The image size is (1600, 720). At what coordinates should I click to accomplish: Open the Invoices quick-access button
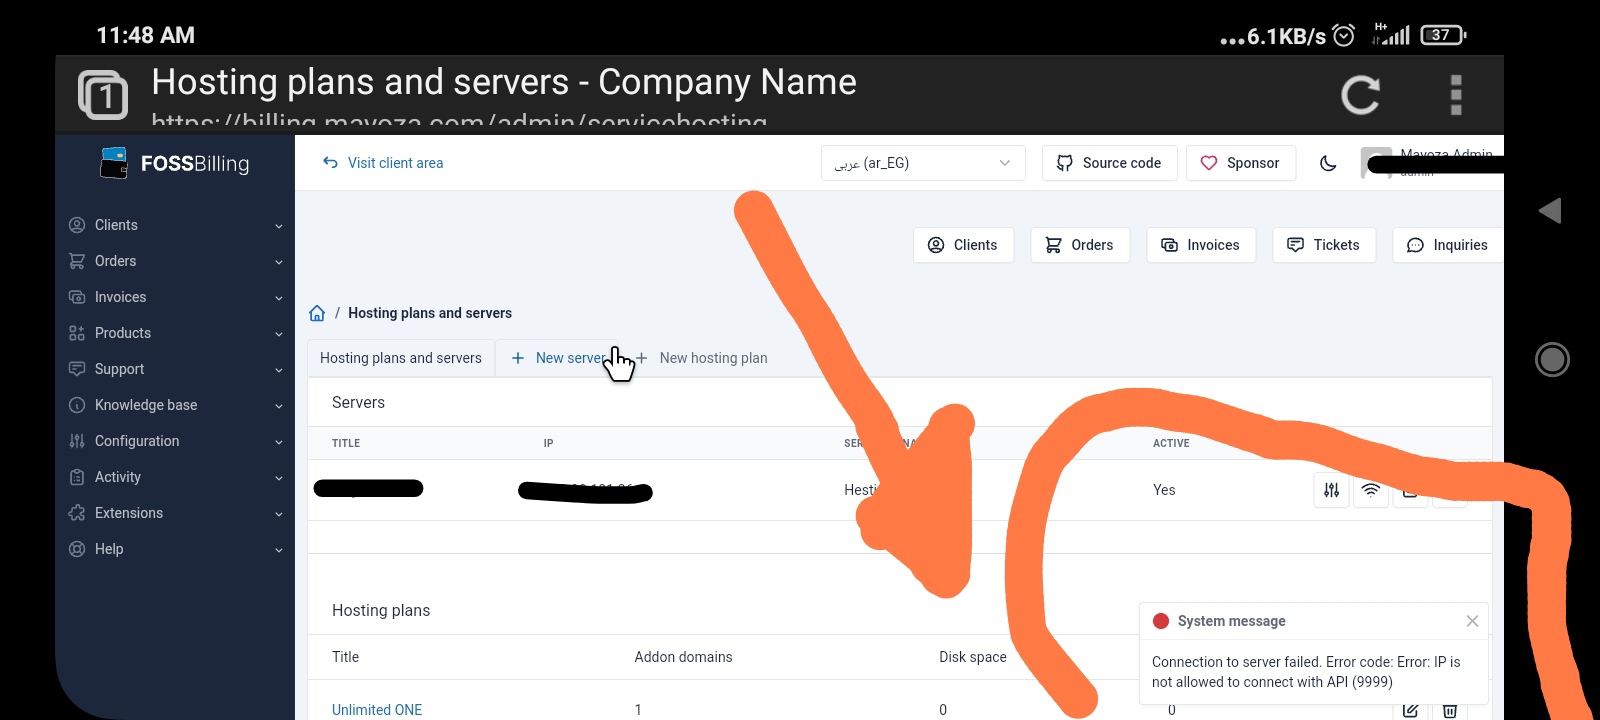pos(1200,245)
